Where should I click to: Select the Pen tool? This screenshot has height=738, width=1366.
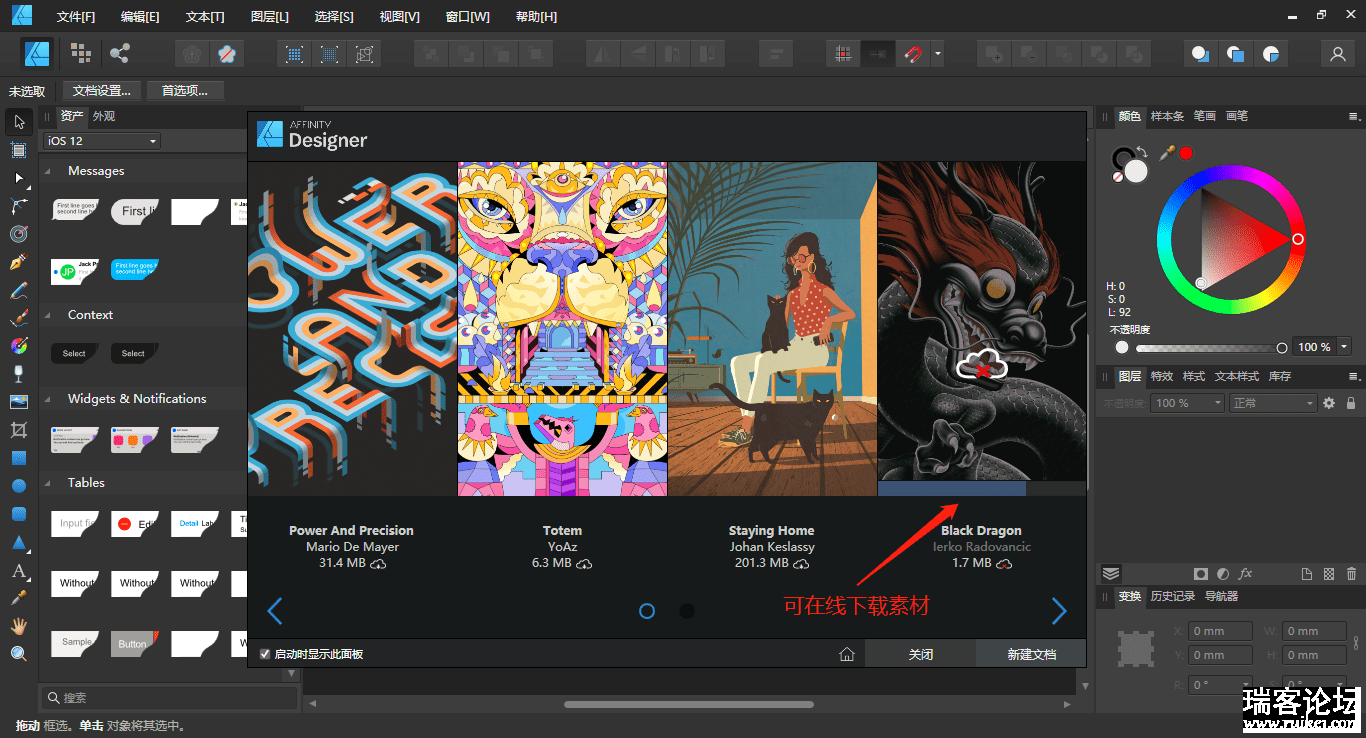pos(19,262)
